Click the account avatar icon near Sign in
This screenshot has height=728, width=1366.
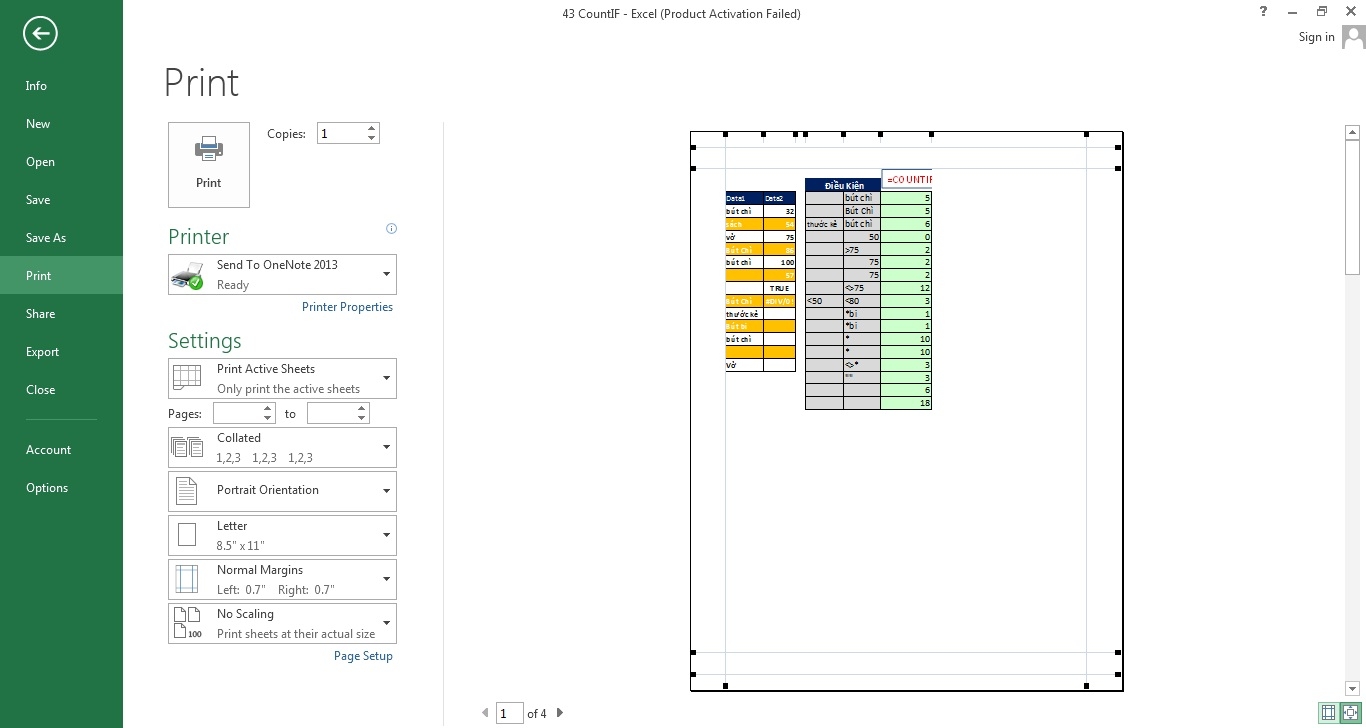[1353, 37]
